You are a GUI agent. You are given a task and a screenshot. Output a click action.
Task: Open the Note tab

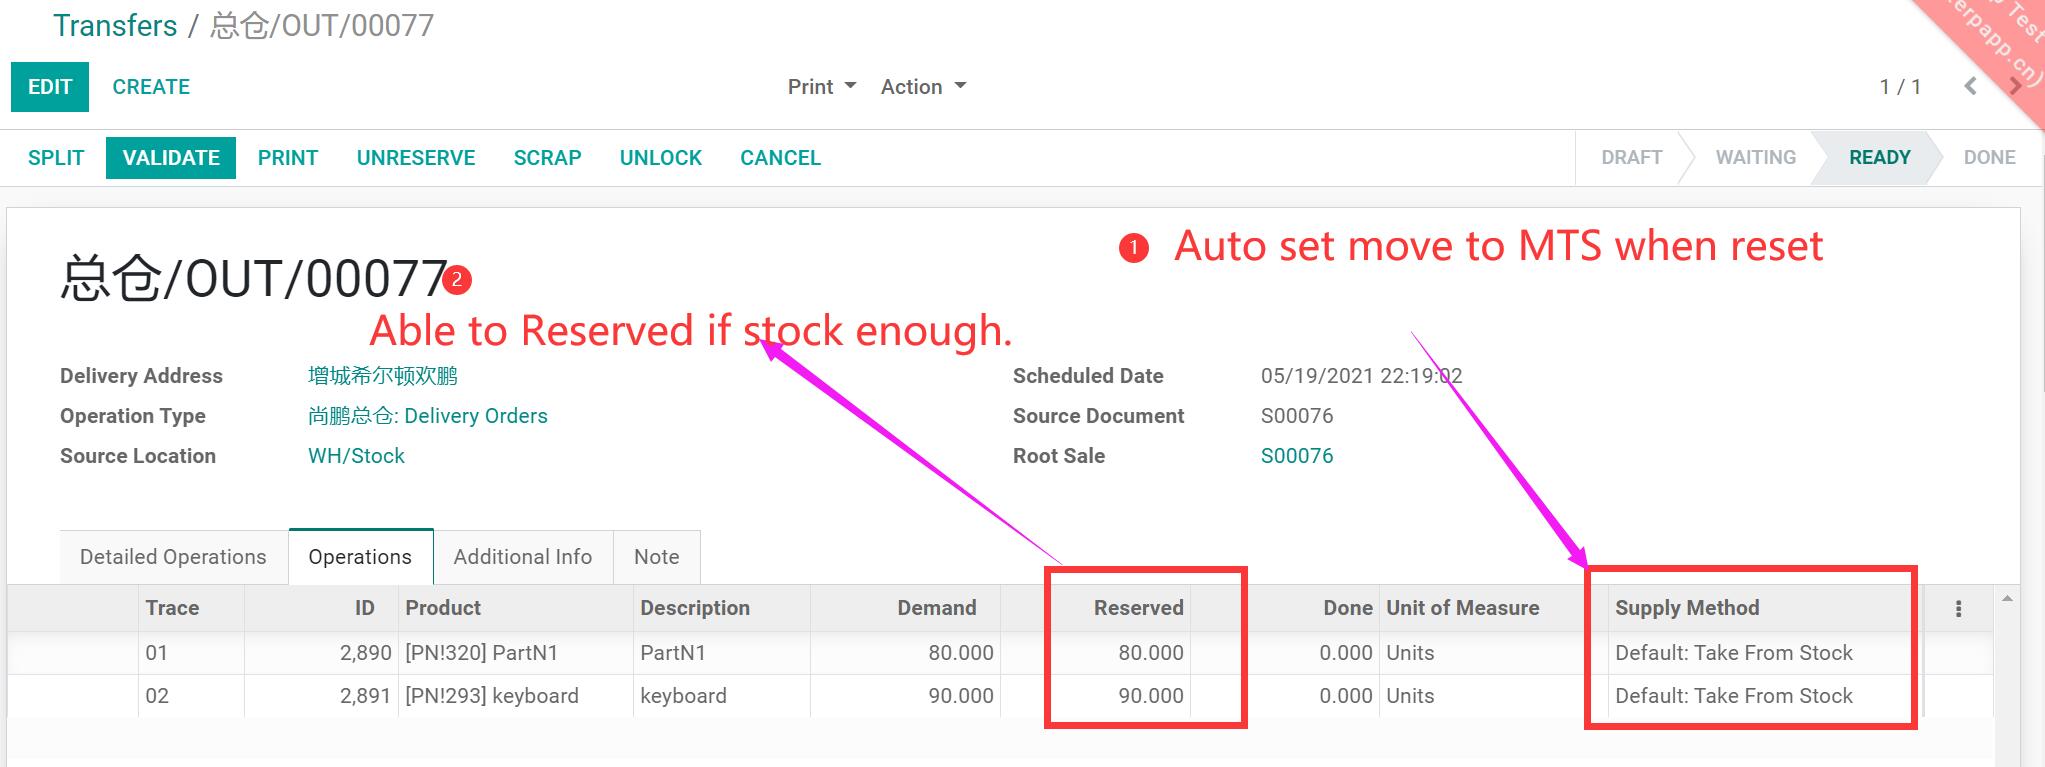657,557
